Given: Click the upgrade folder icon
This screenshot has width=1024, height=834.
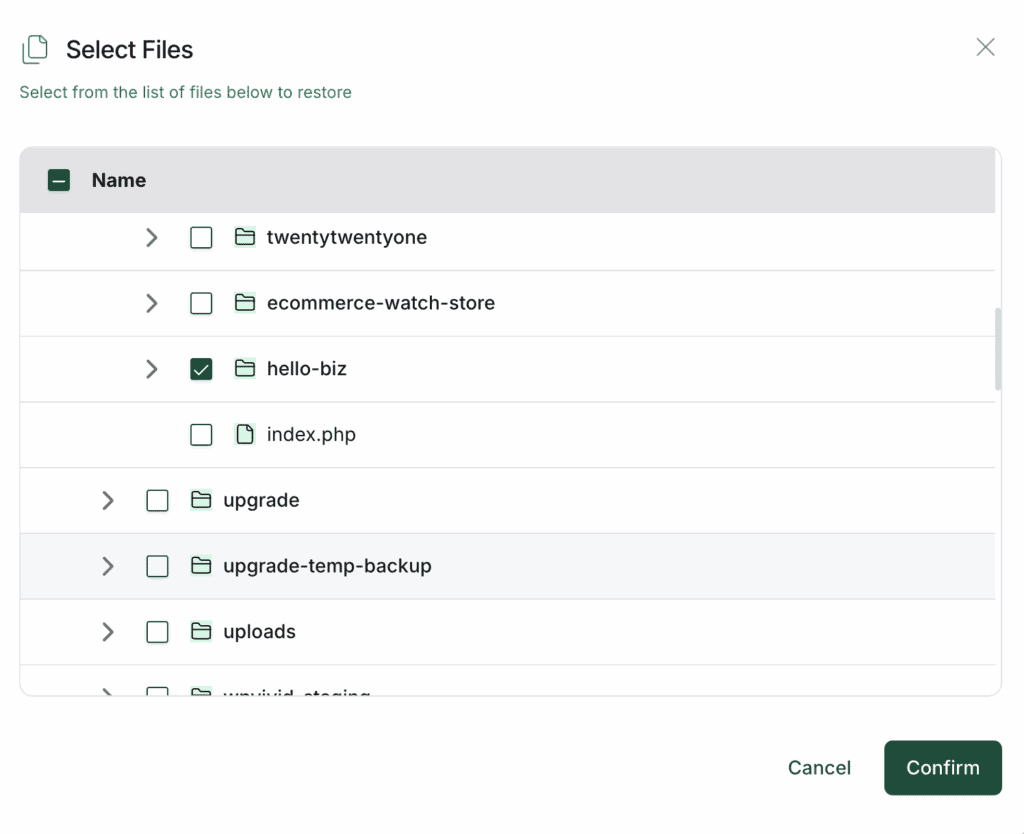Looking at the screenshot, I should (x=201, y=500).
